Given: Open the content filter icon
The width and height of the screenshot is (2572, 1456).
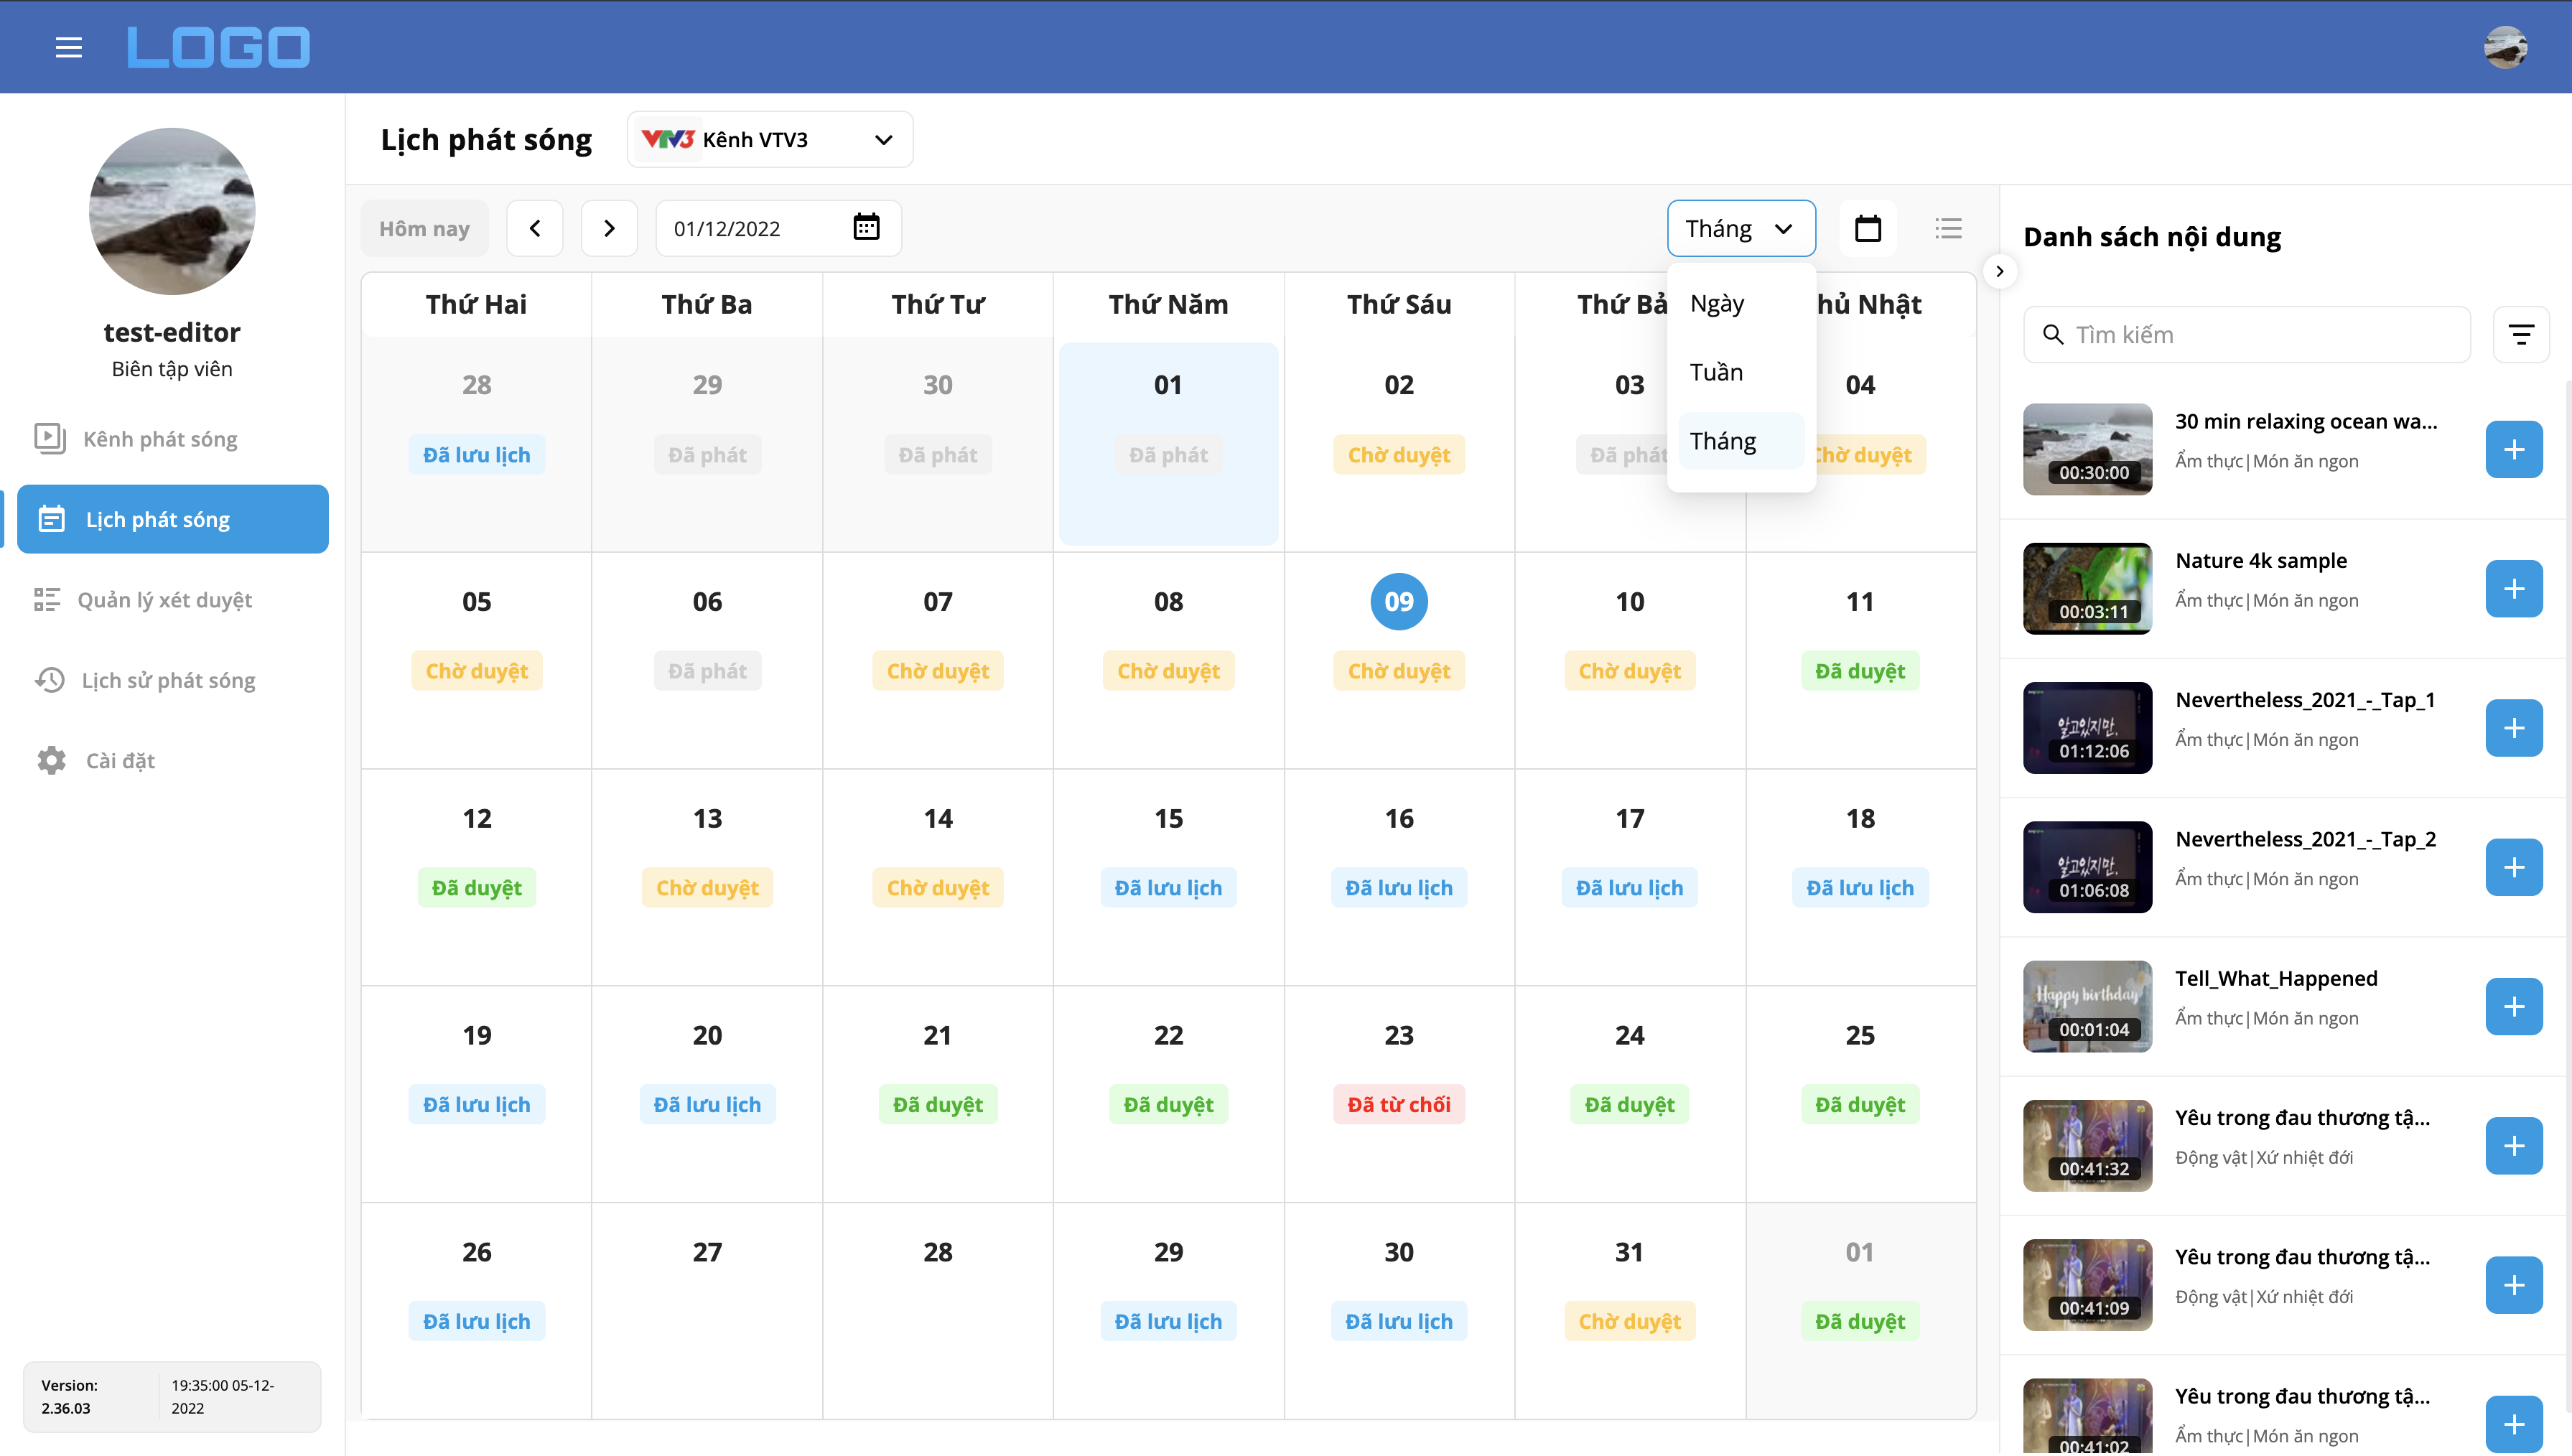Looking at the screenshot, I should point(2520,335).
